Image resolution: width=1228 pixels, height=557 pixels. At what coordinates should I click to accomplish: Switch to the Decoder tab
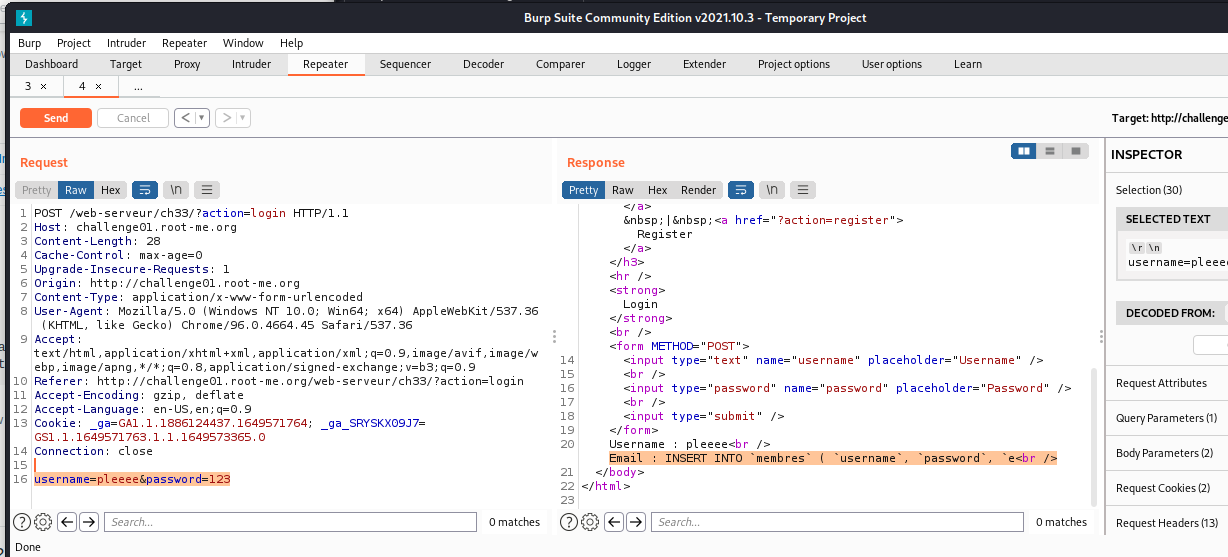click(483, 64)
